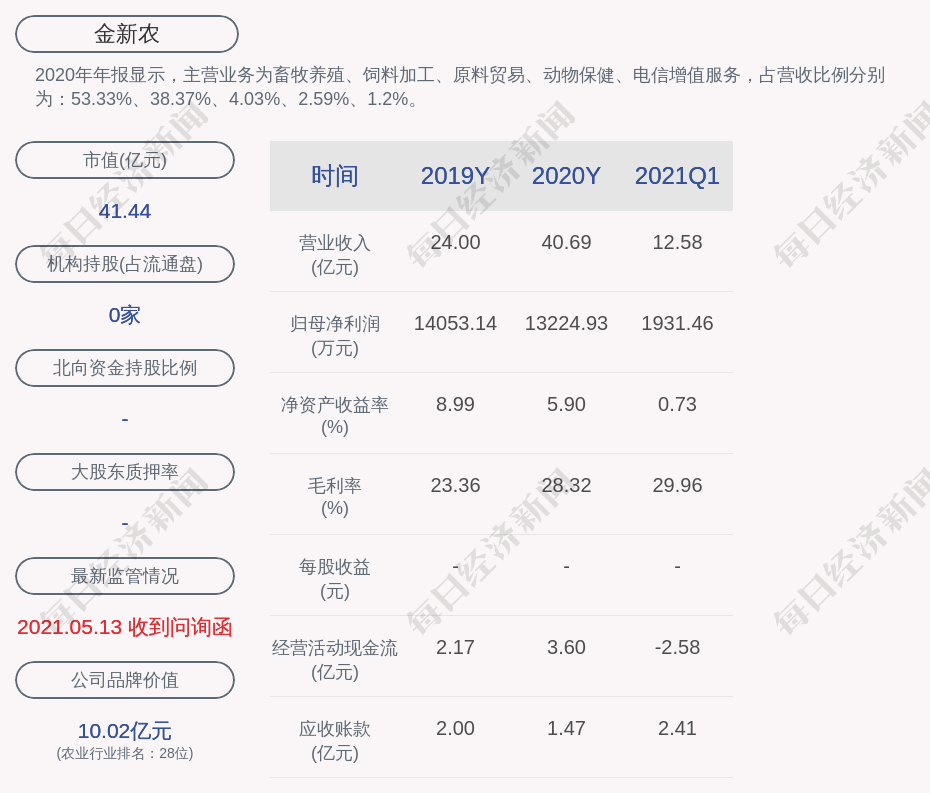Click the 14053.14 net profit cell
The image size is (930, 793).
pyautogui.click(x=455, y=323)
